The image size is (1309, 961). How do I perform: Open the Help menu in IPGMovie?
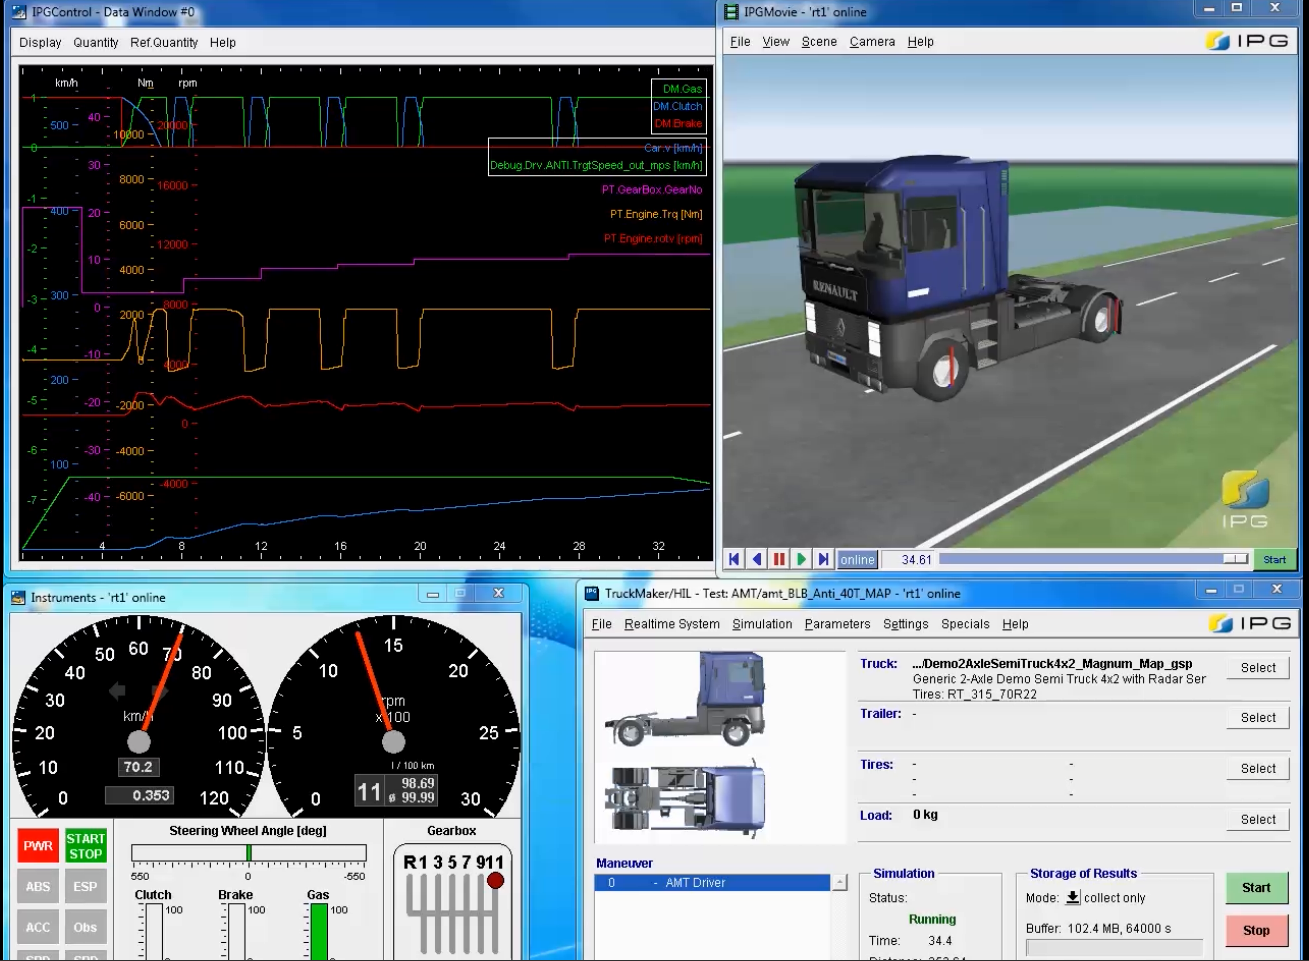921,42
